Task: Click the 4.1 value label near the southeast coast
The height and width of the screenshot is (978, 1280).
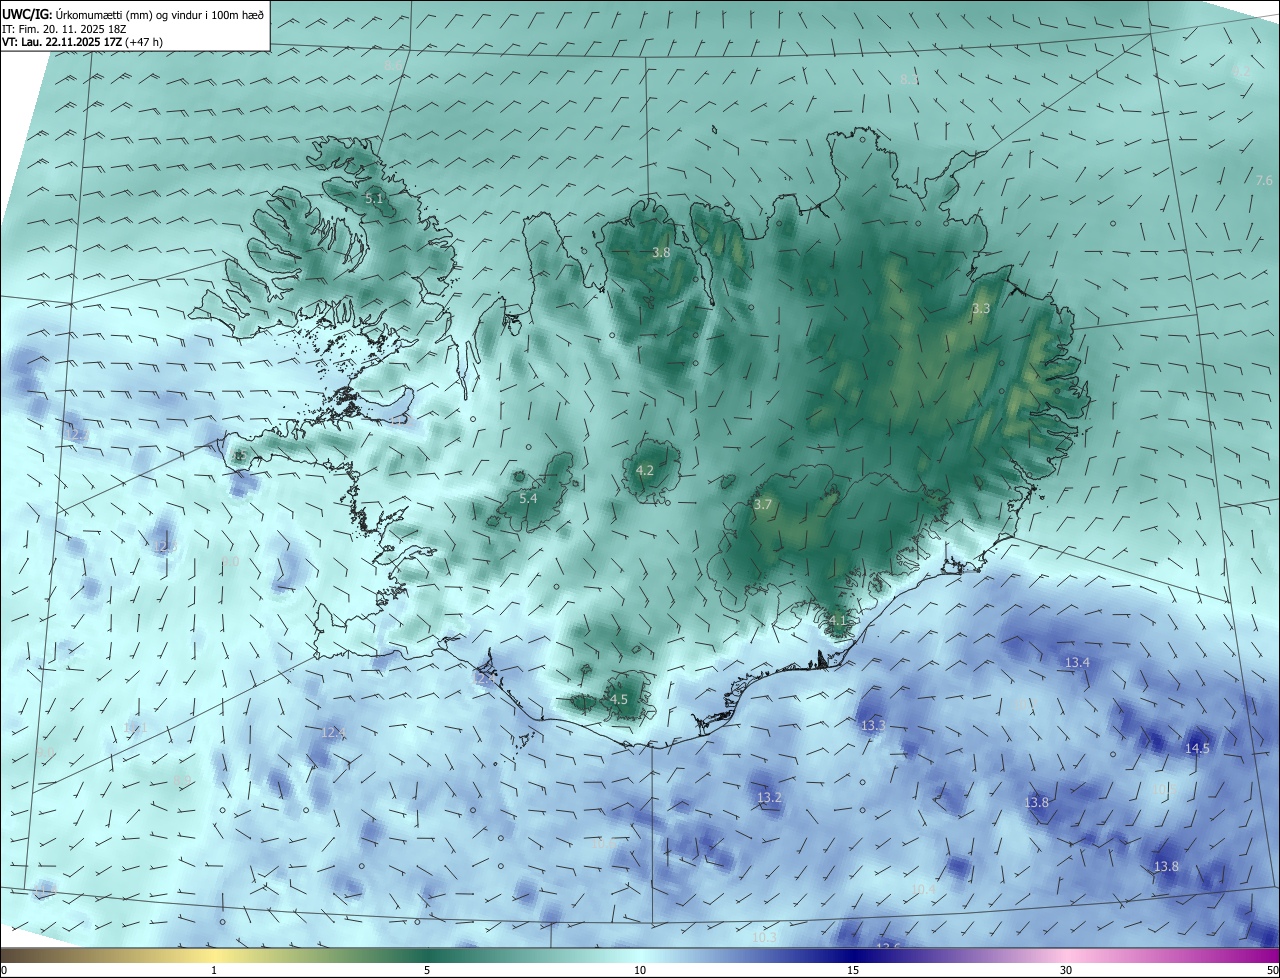Action: [838, 620]
